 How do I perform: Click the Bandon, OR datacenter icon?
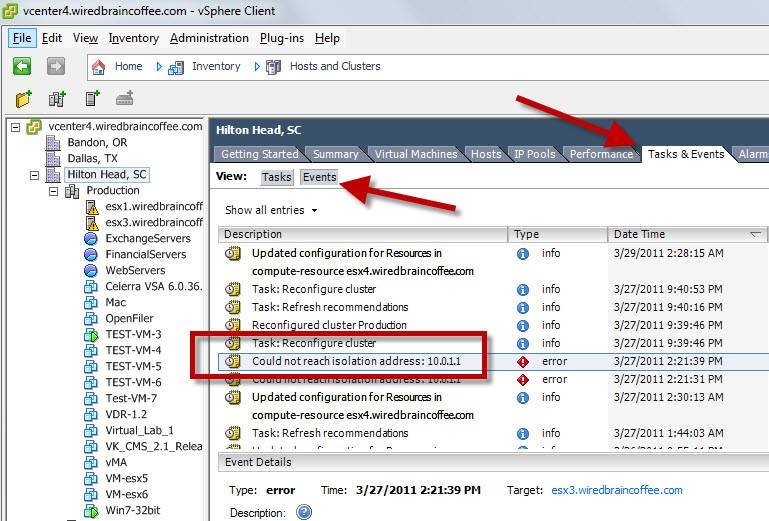(x=52, y=143)
